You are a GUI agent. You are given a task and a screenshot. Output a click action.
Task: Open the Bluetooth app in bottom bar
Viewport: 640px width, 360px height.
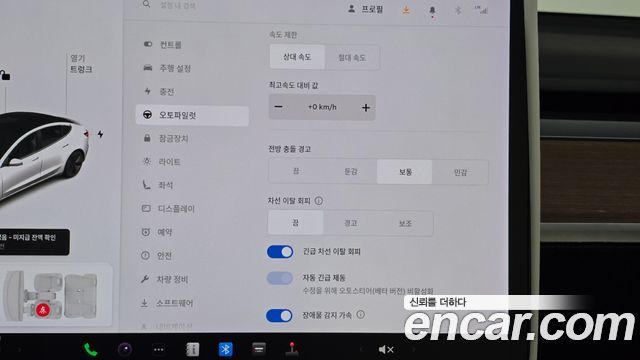[225, 349]
